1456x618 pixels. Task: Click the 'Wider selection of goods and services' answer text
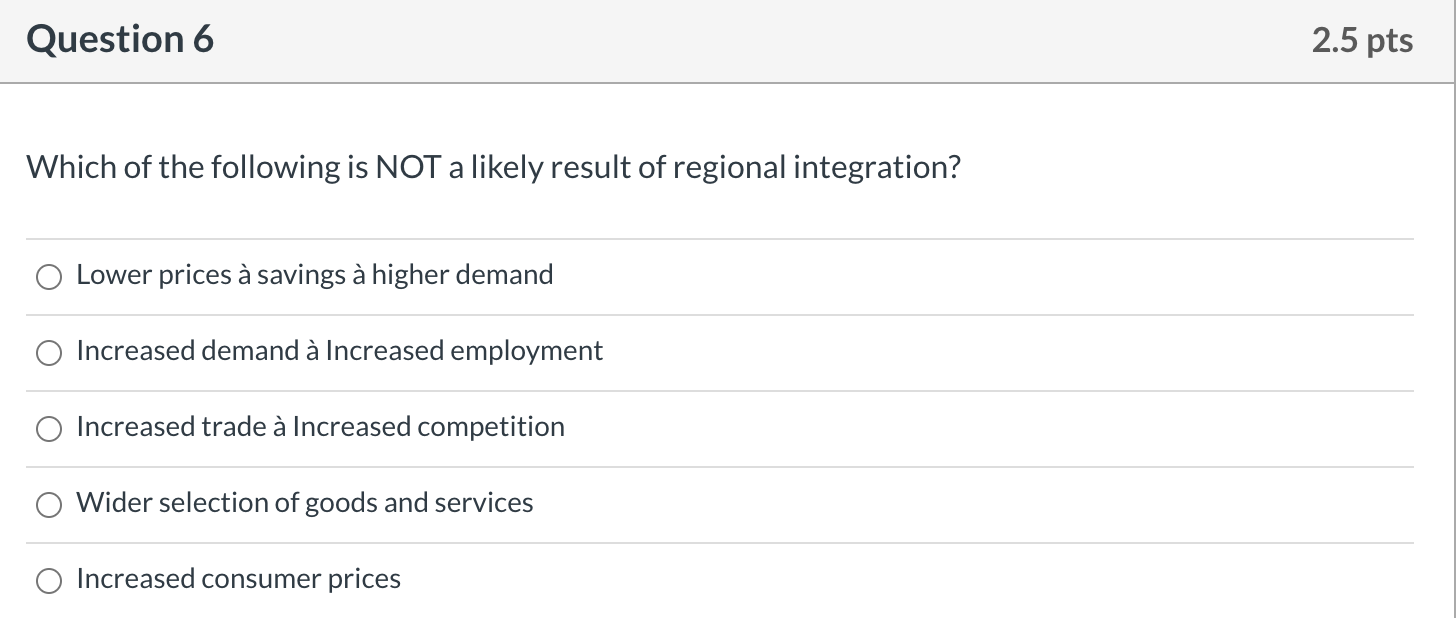[304, 503]
